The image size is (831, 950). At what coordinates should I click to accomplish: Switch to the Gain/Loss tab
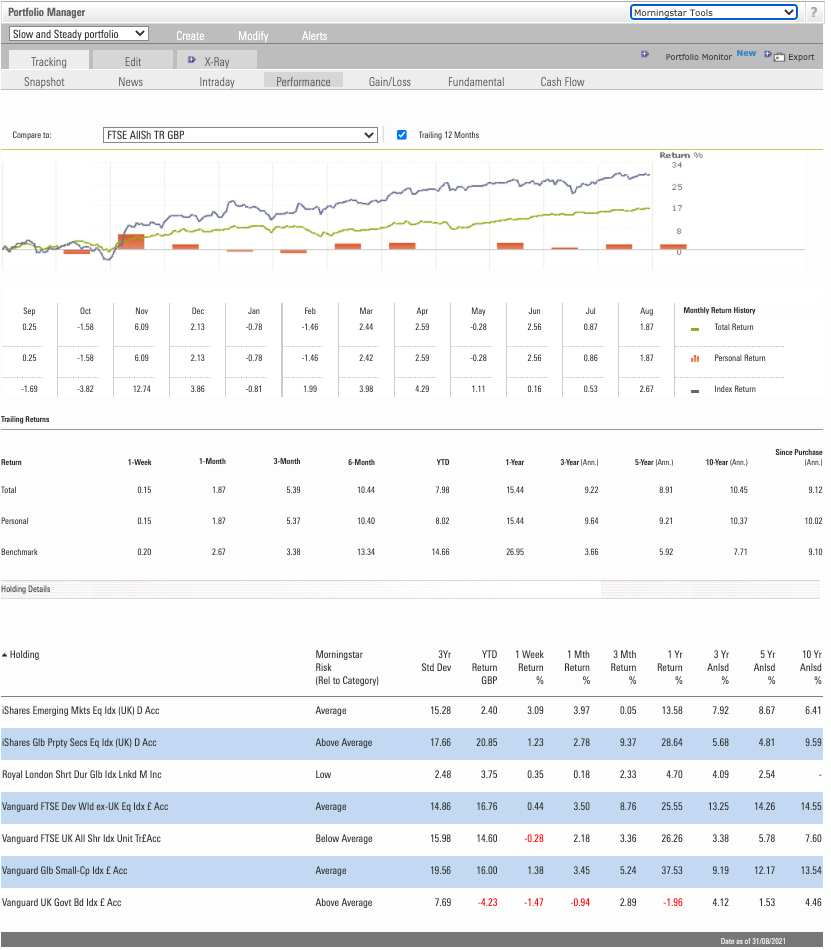tap(389, 82)
